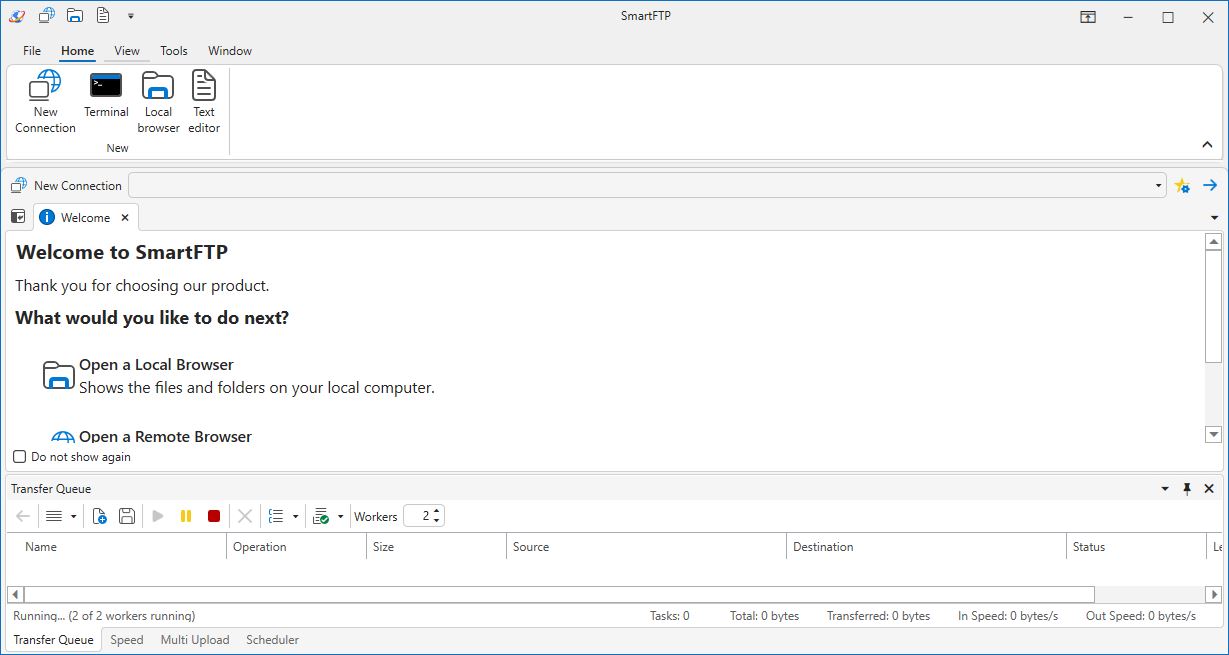Click the add file icon in queue toolbar
This screenshot has height=655, width=1229.
point(100,516)
